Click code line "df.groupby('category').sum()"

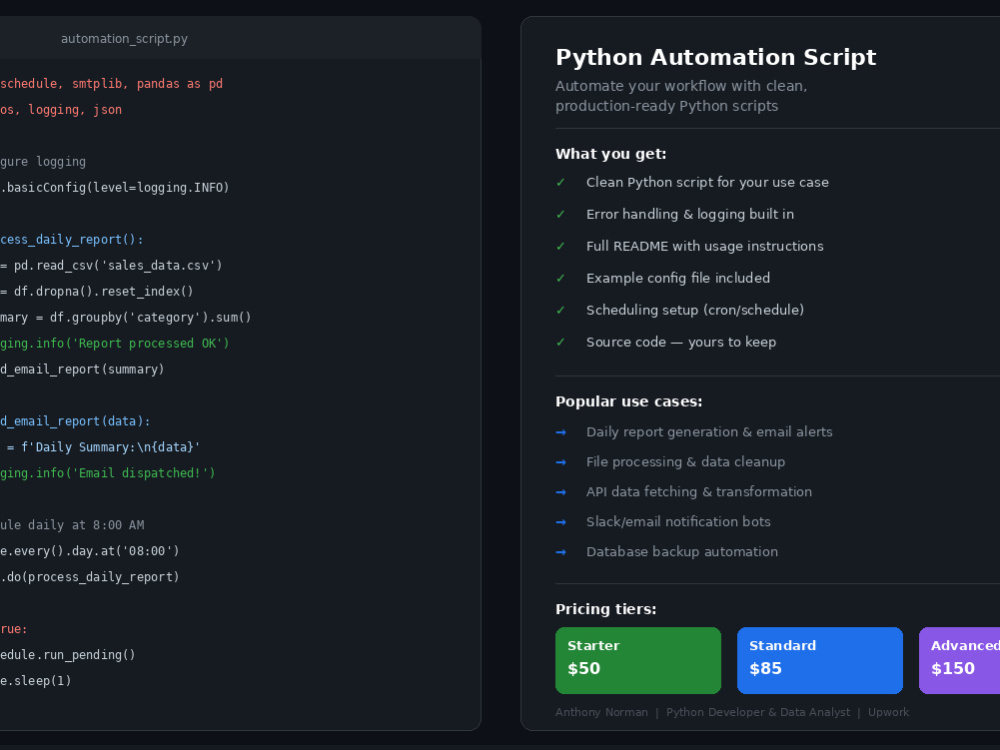(151, 317)
